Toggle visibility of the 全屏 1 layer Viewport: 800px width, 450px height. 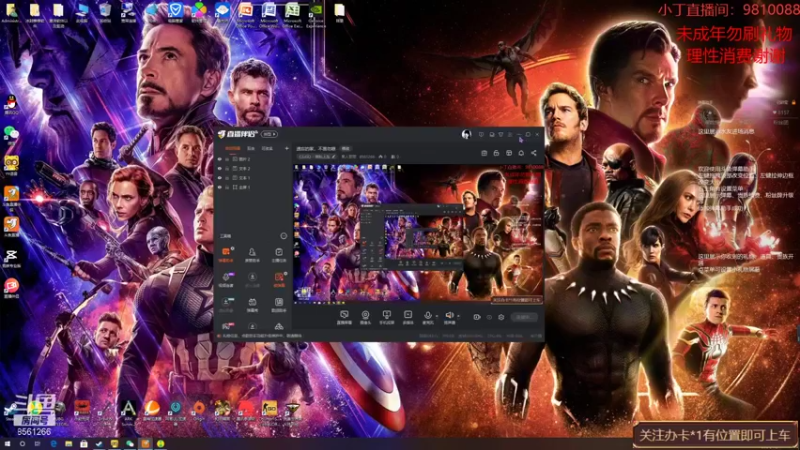pyautogui.click(x=220, y=187)
